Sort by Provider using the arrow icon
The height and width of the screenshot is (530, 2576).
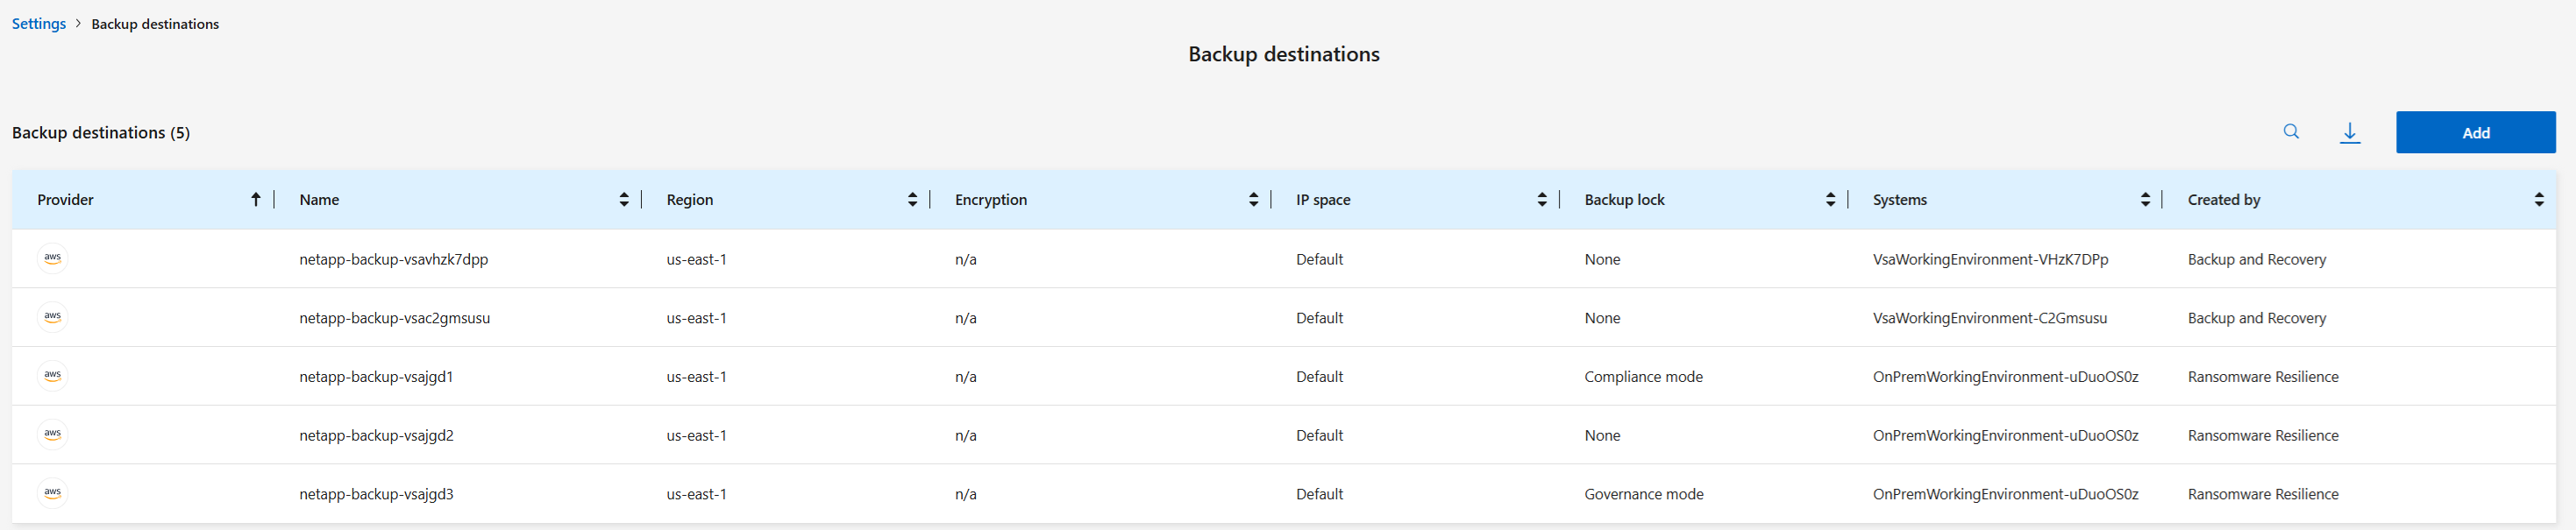pos(256,200)
